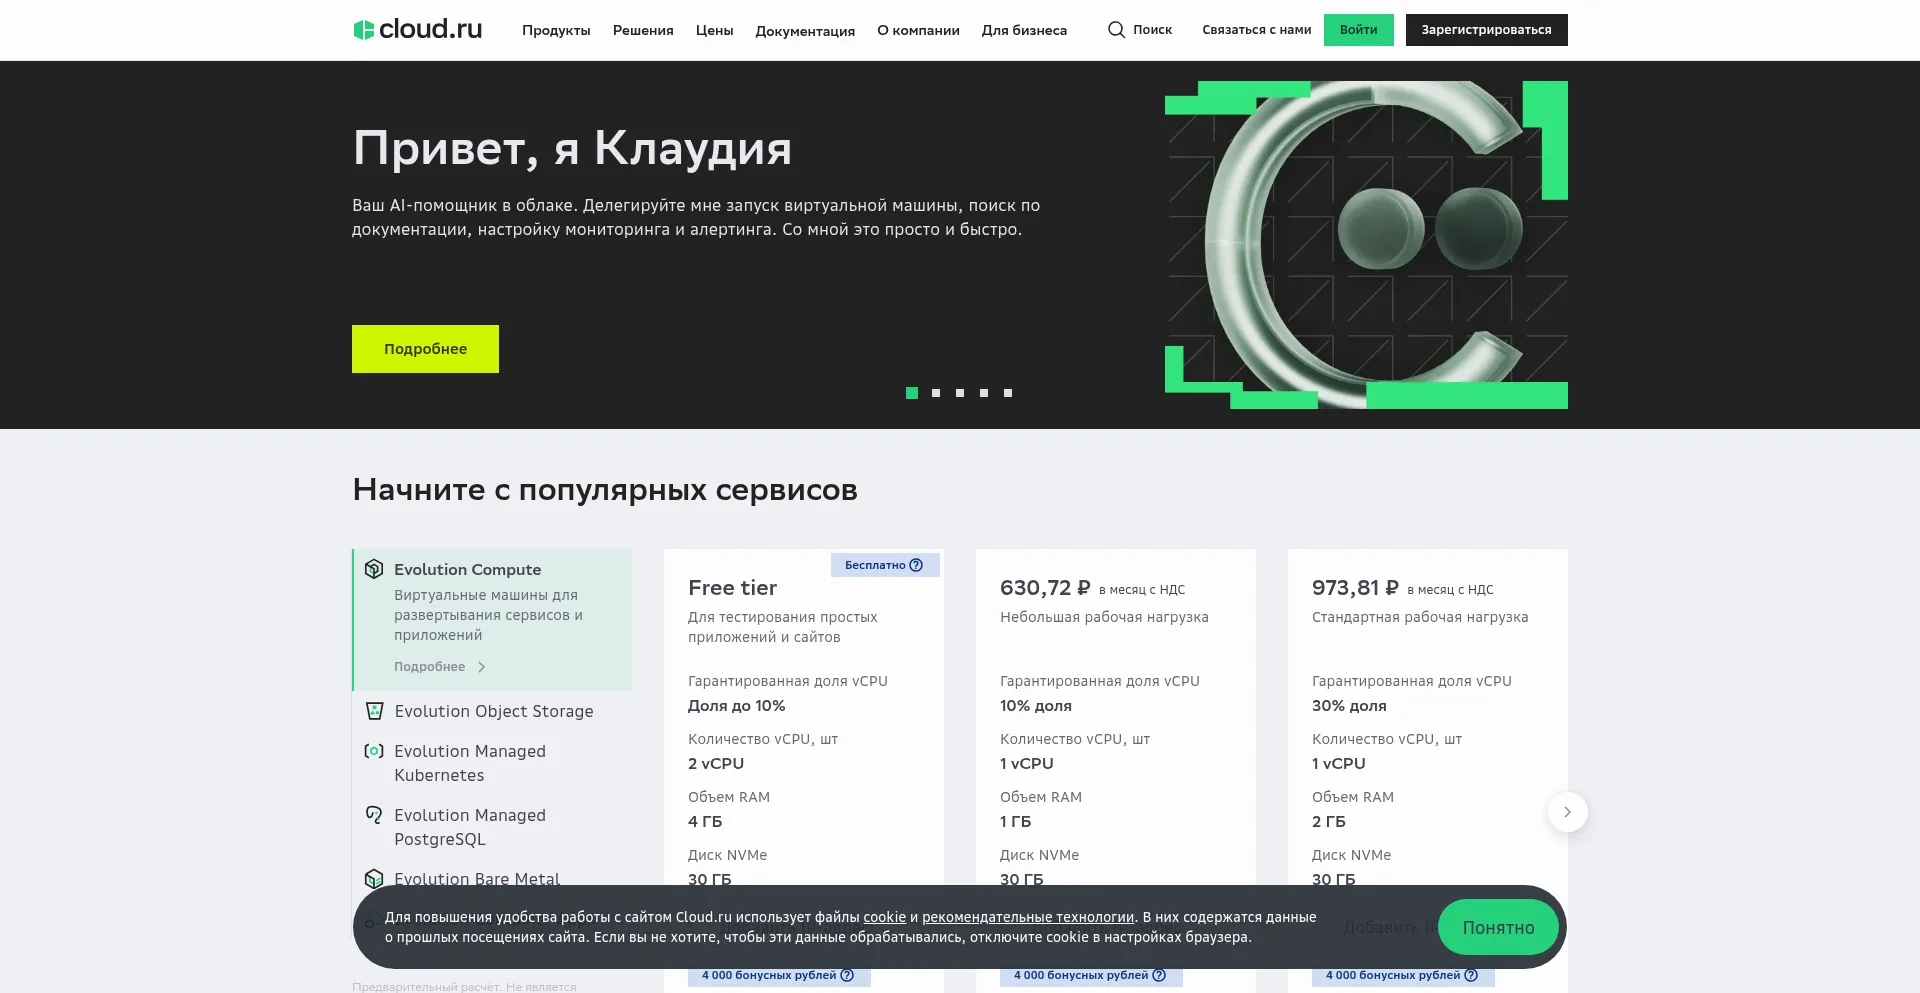The width and height of the screenshot is (1920, 993).
Task: Jump to the last carousel slide dot
Action: 1008,393
